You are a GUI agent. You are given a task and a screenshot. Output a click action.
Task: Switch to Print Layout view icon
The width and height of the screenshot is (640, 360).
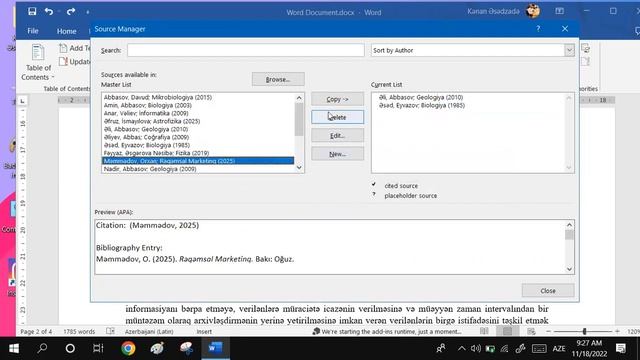(507, 331)
